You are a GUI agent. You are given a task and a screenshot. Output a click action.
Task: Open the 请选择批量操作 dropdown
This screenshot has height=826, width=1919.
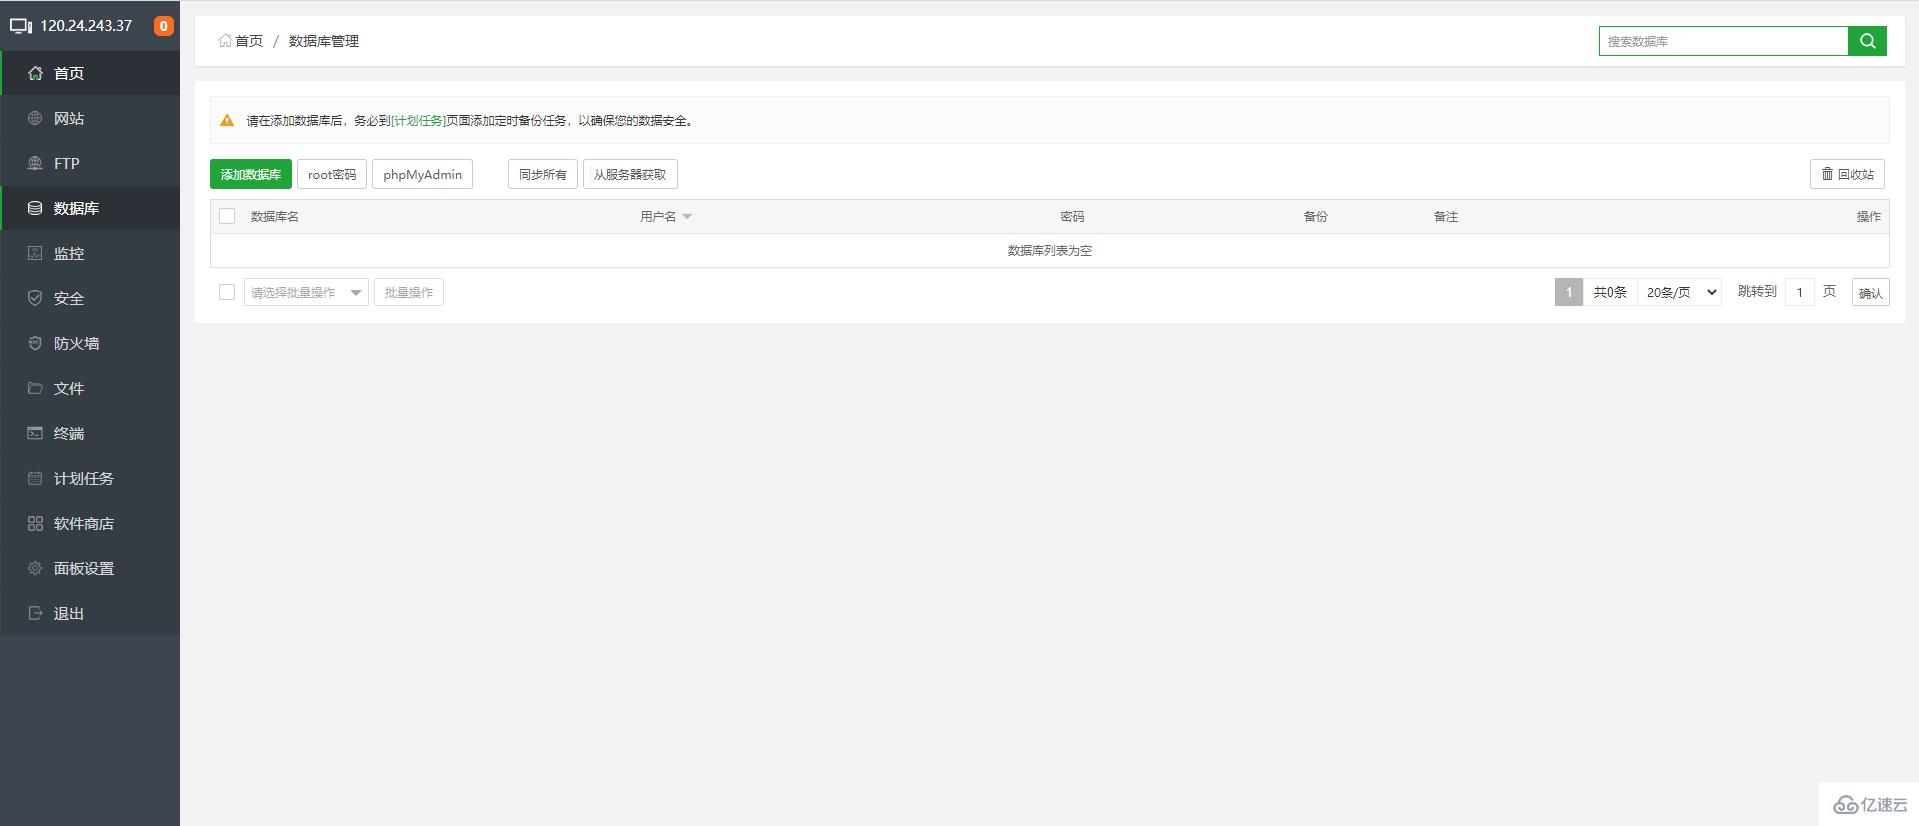click(306, 292)
